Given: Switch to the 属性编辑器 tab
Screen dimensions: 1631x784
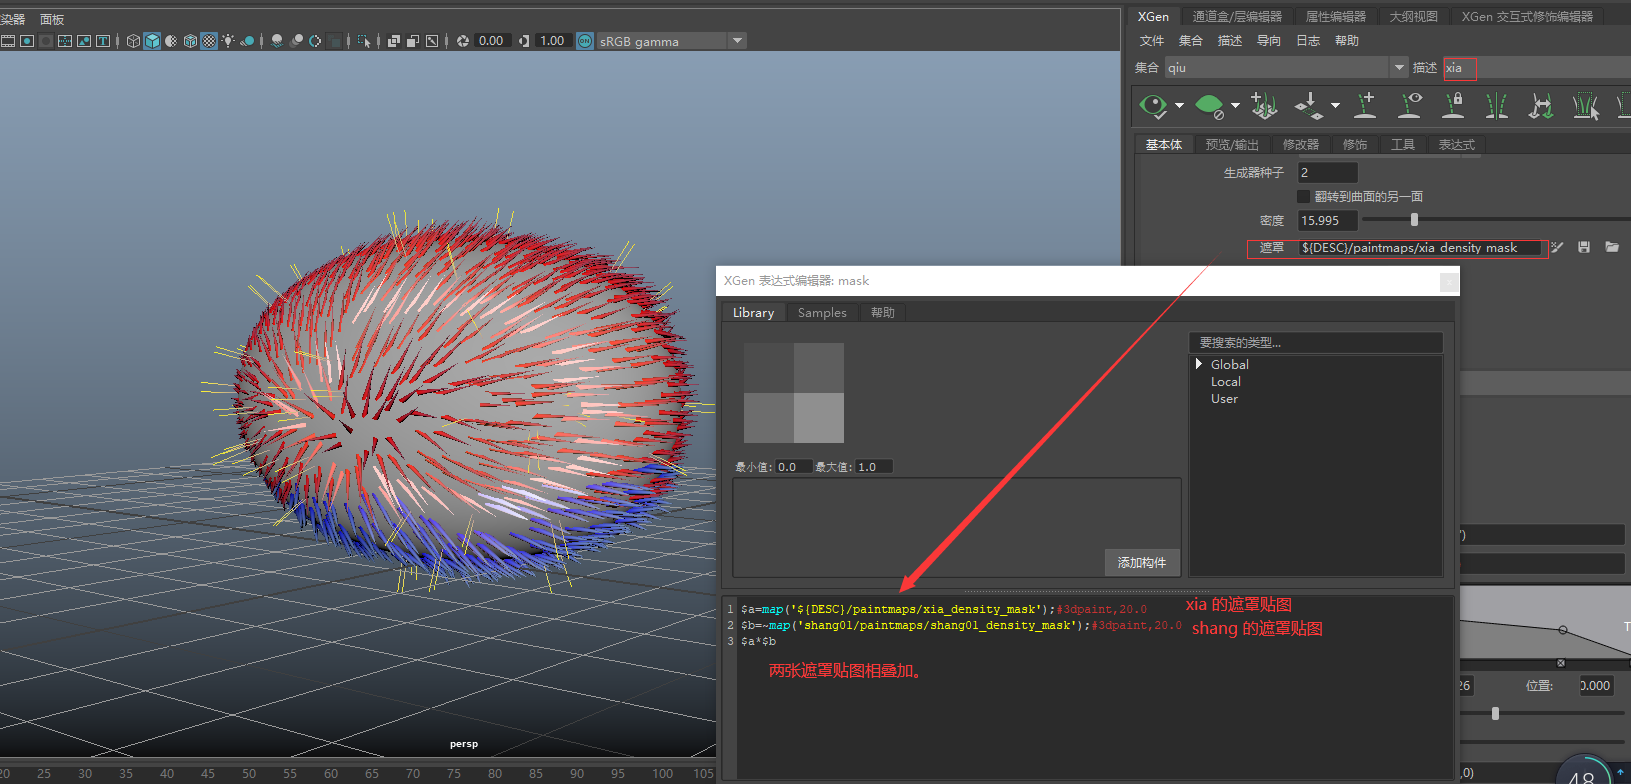Looking at the screenshot, I should [1335, 16].
